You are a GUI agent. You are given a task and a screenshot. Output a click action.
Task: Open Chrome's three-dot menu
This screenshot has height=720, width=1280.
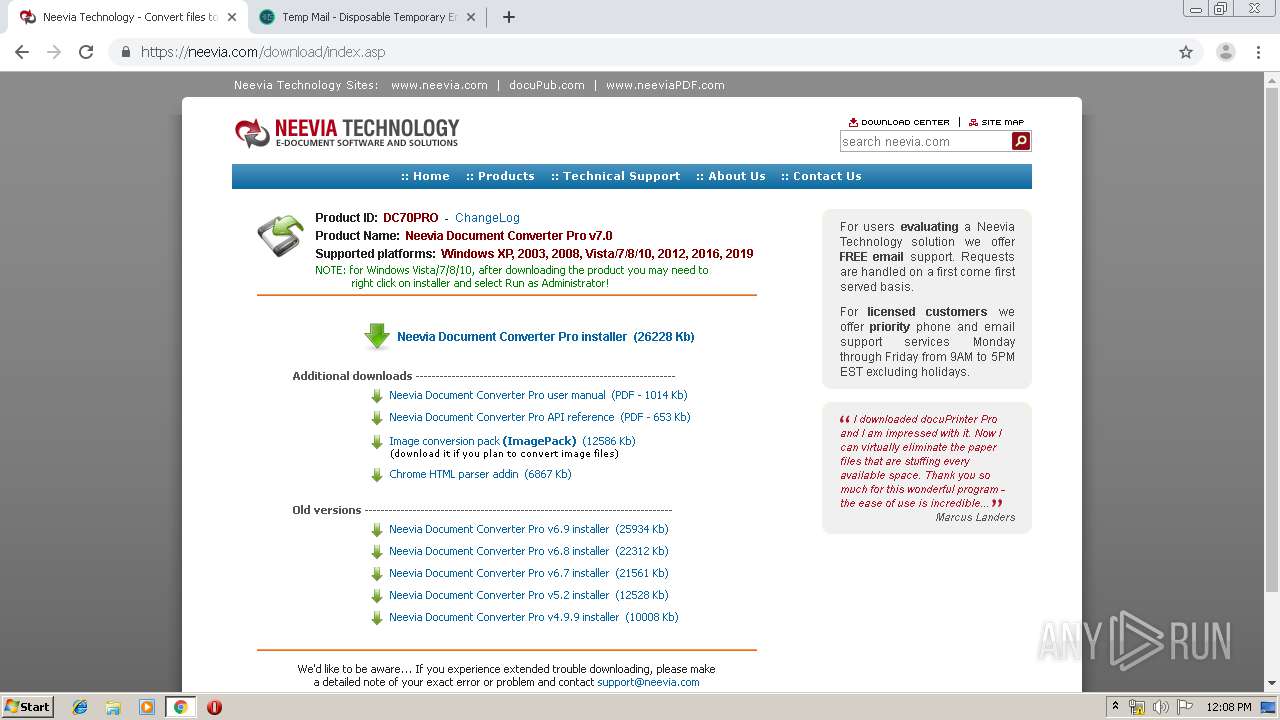[x=1258, y=52]
